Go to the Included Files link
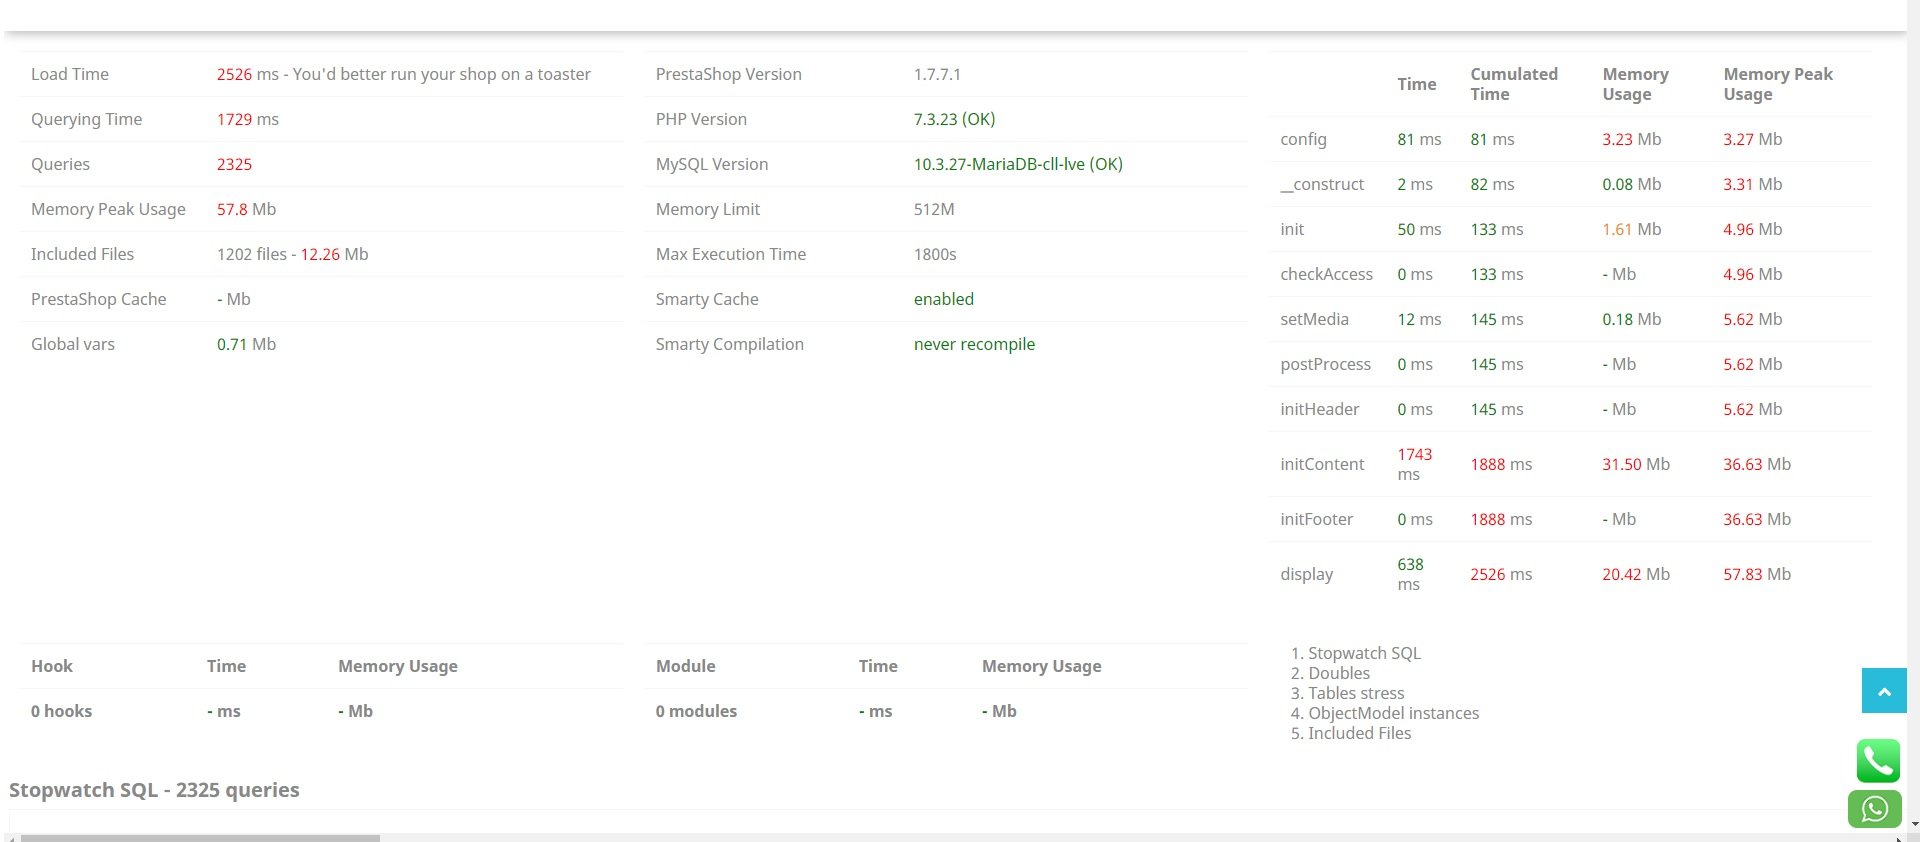This screenshot has width=1920, height=842. pos(1360,733)
